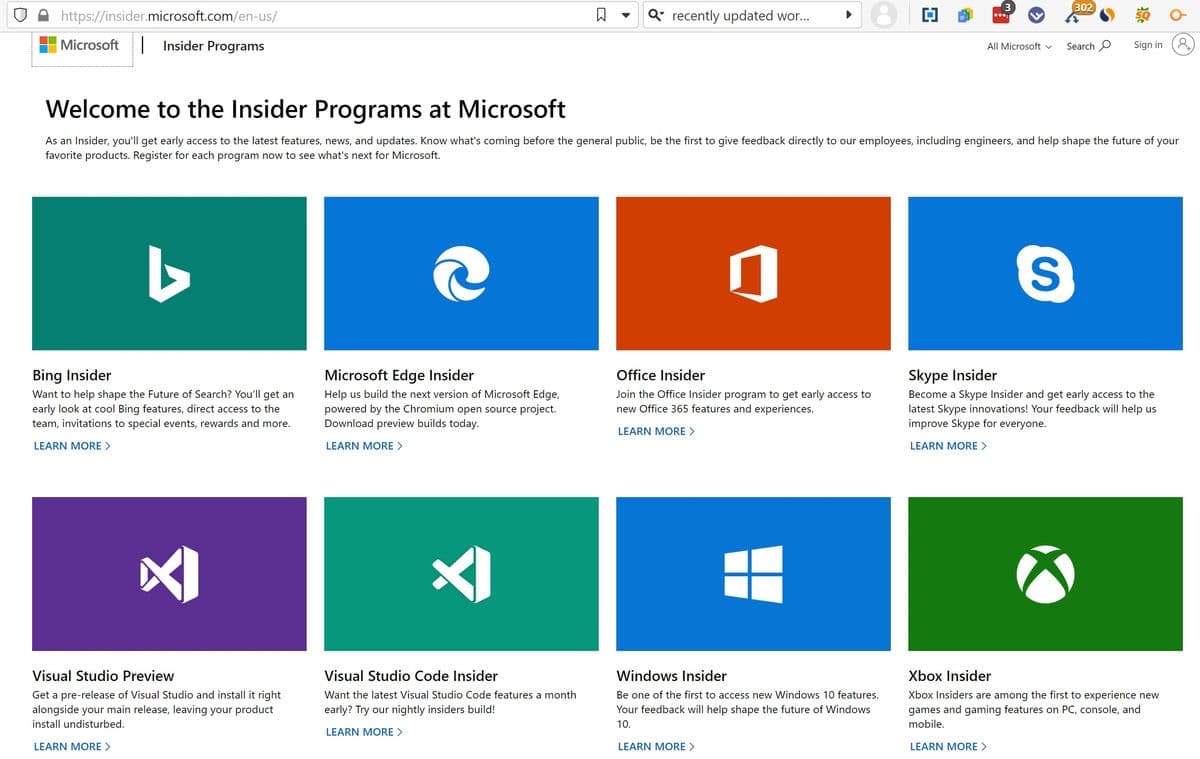1200x759 pixels.
Task: Expand the All Microsoft menu
Action: coord(1019,46)
